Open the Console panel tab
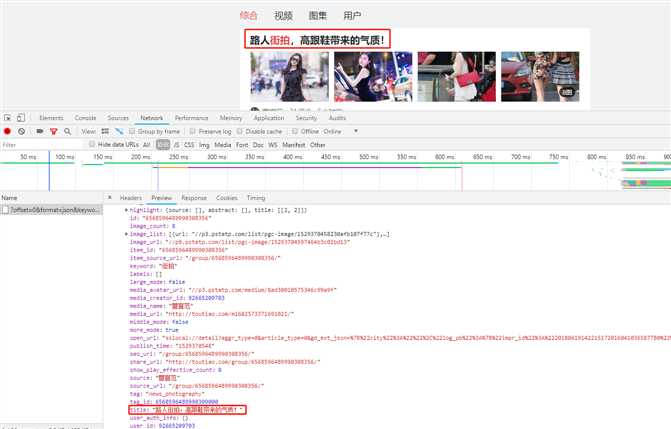Screen dimensions: 671x429 86,118
